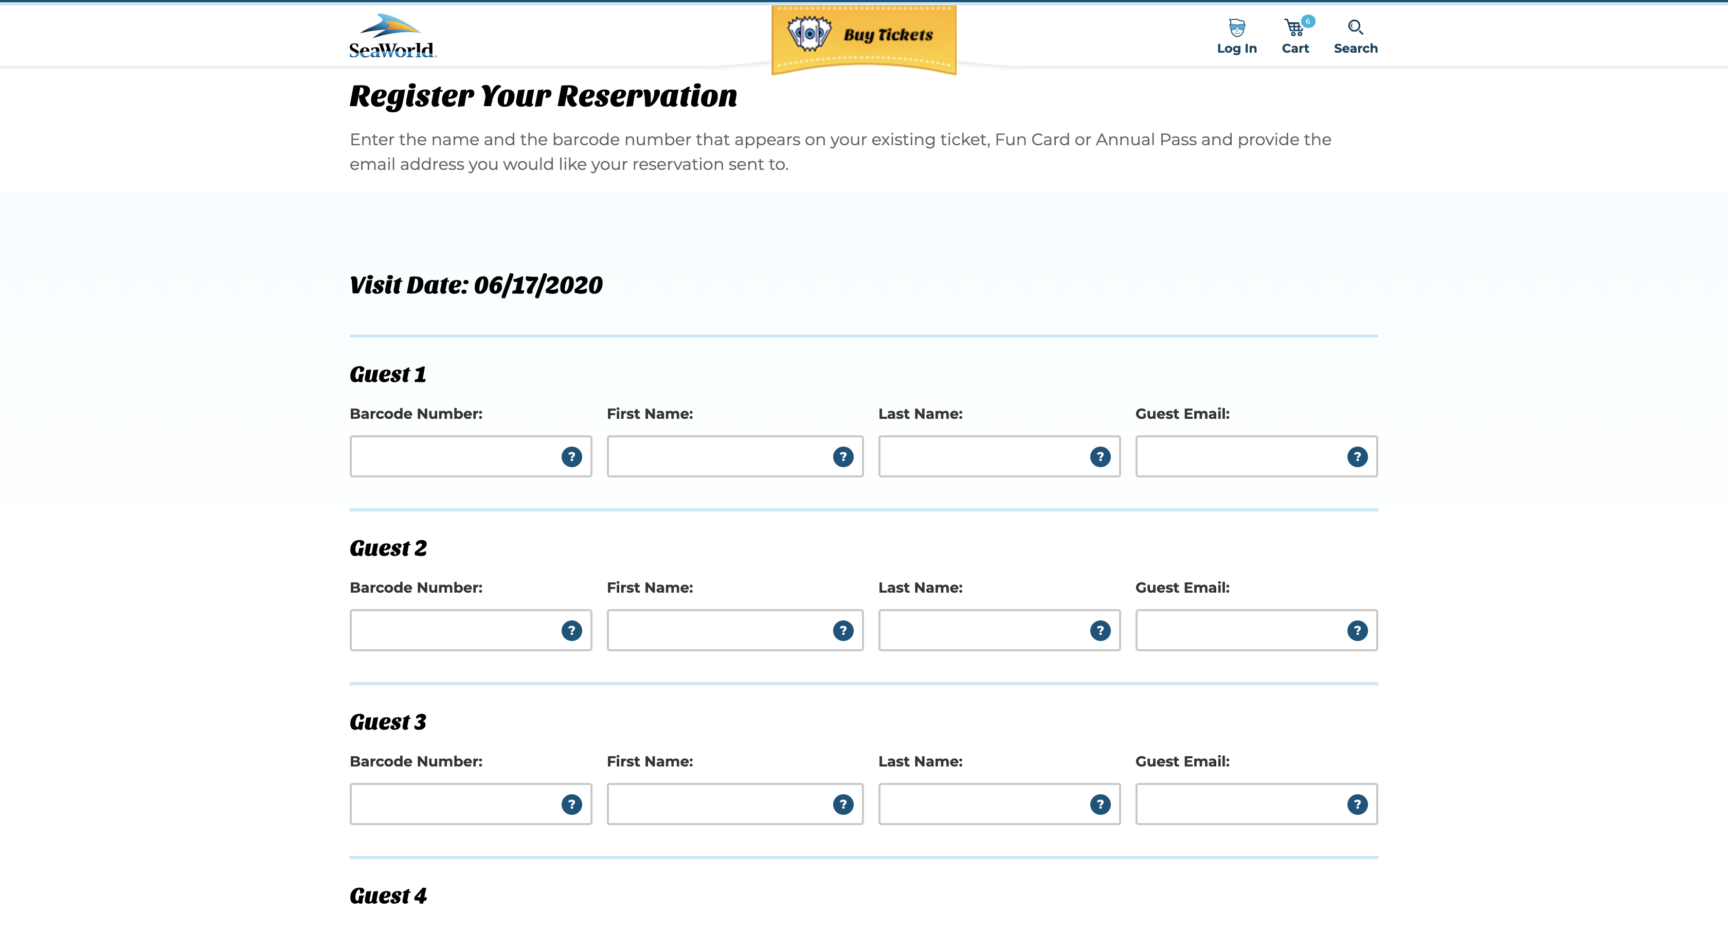Click the Buy Tickets banner button
1728x928 pixels.
864,38
